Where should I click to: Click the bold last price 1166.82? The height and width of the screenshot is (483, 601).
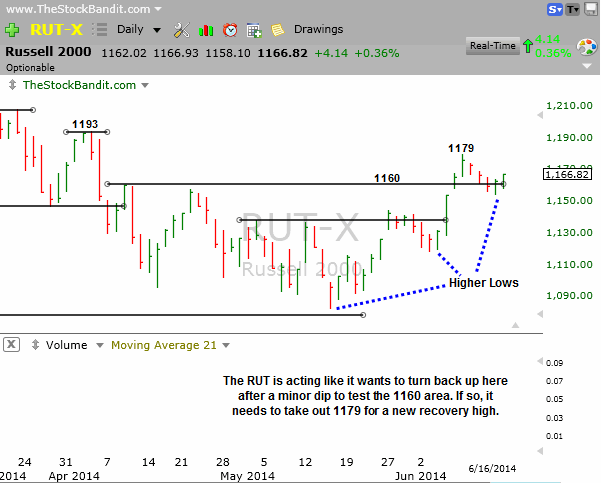click(x=282, y=53)
